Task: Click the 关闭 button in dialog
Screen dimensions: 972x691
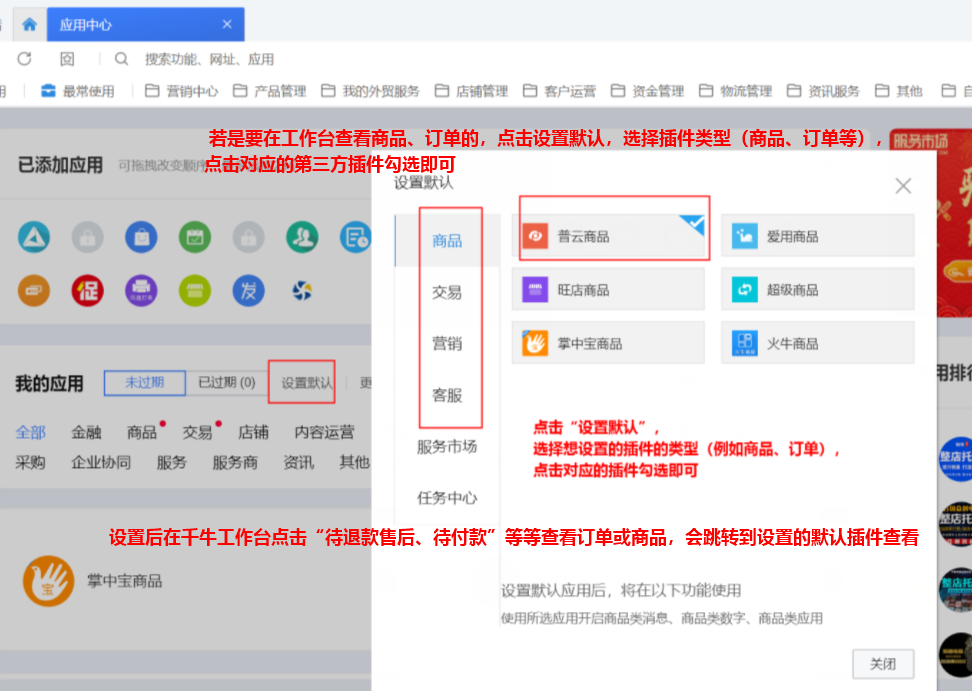Action: [x=882, y=664]
